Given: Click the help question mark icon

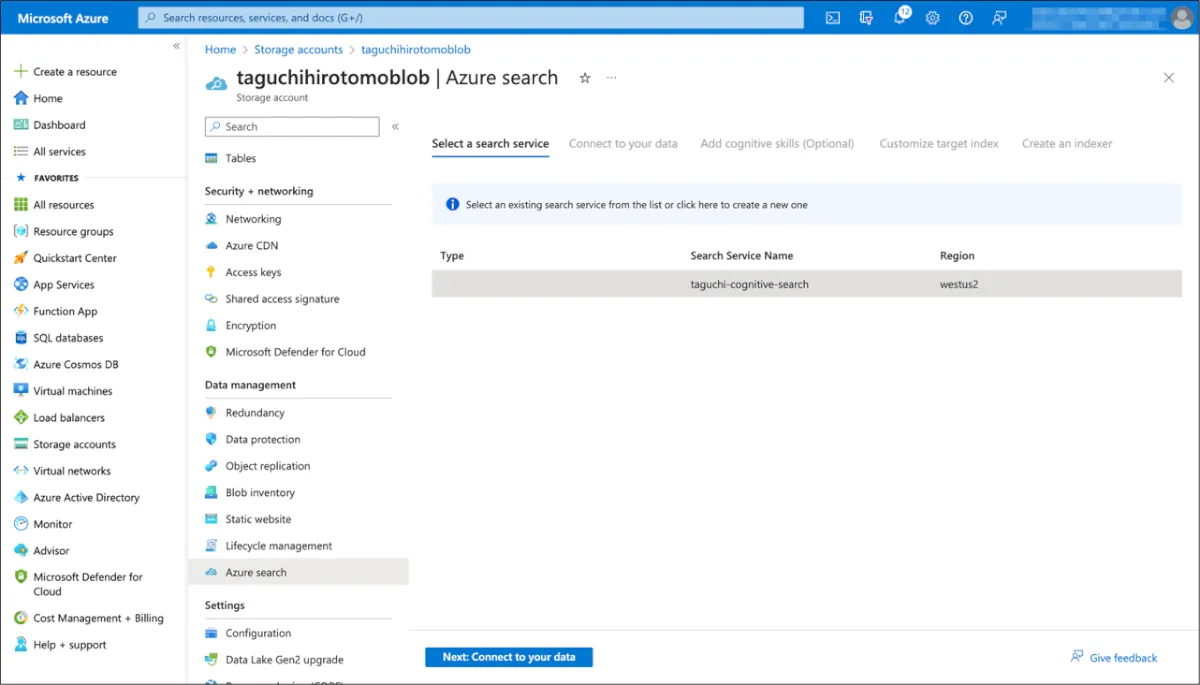Looking at the screenshot, I should coord(965,18).
